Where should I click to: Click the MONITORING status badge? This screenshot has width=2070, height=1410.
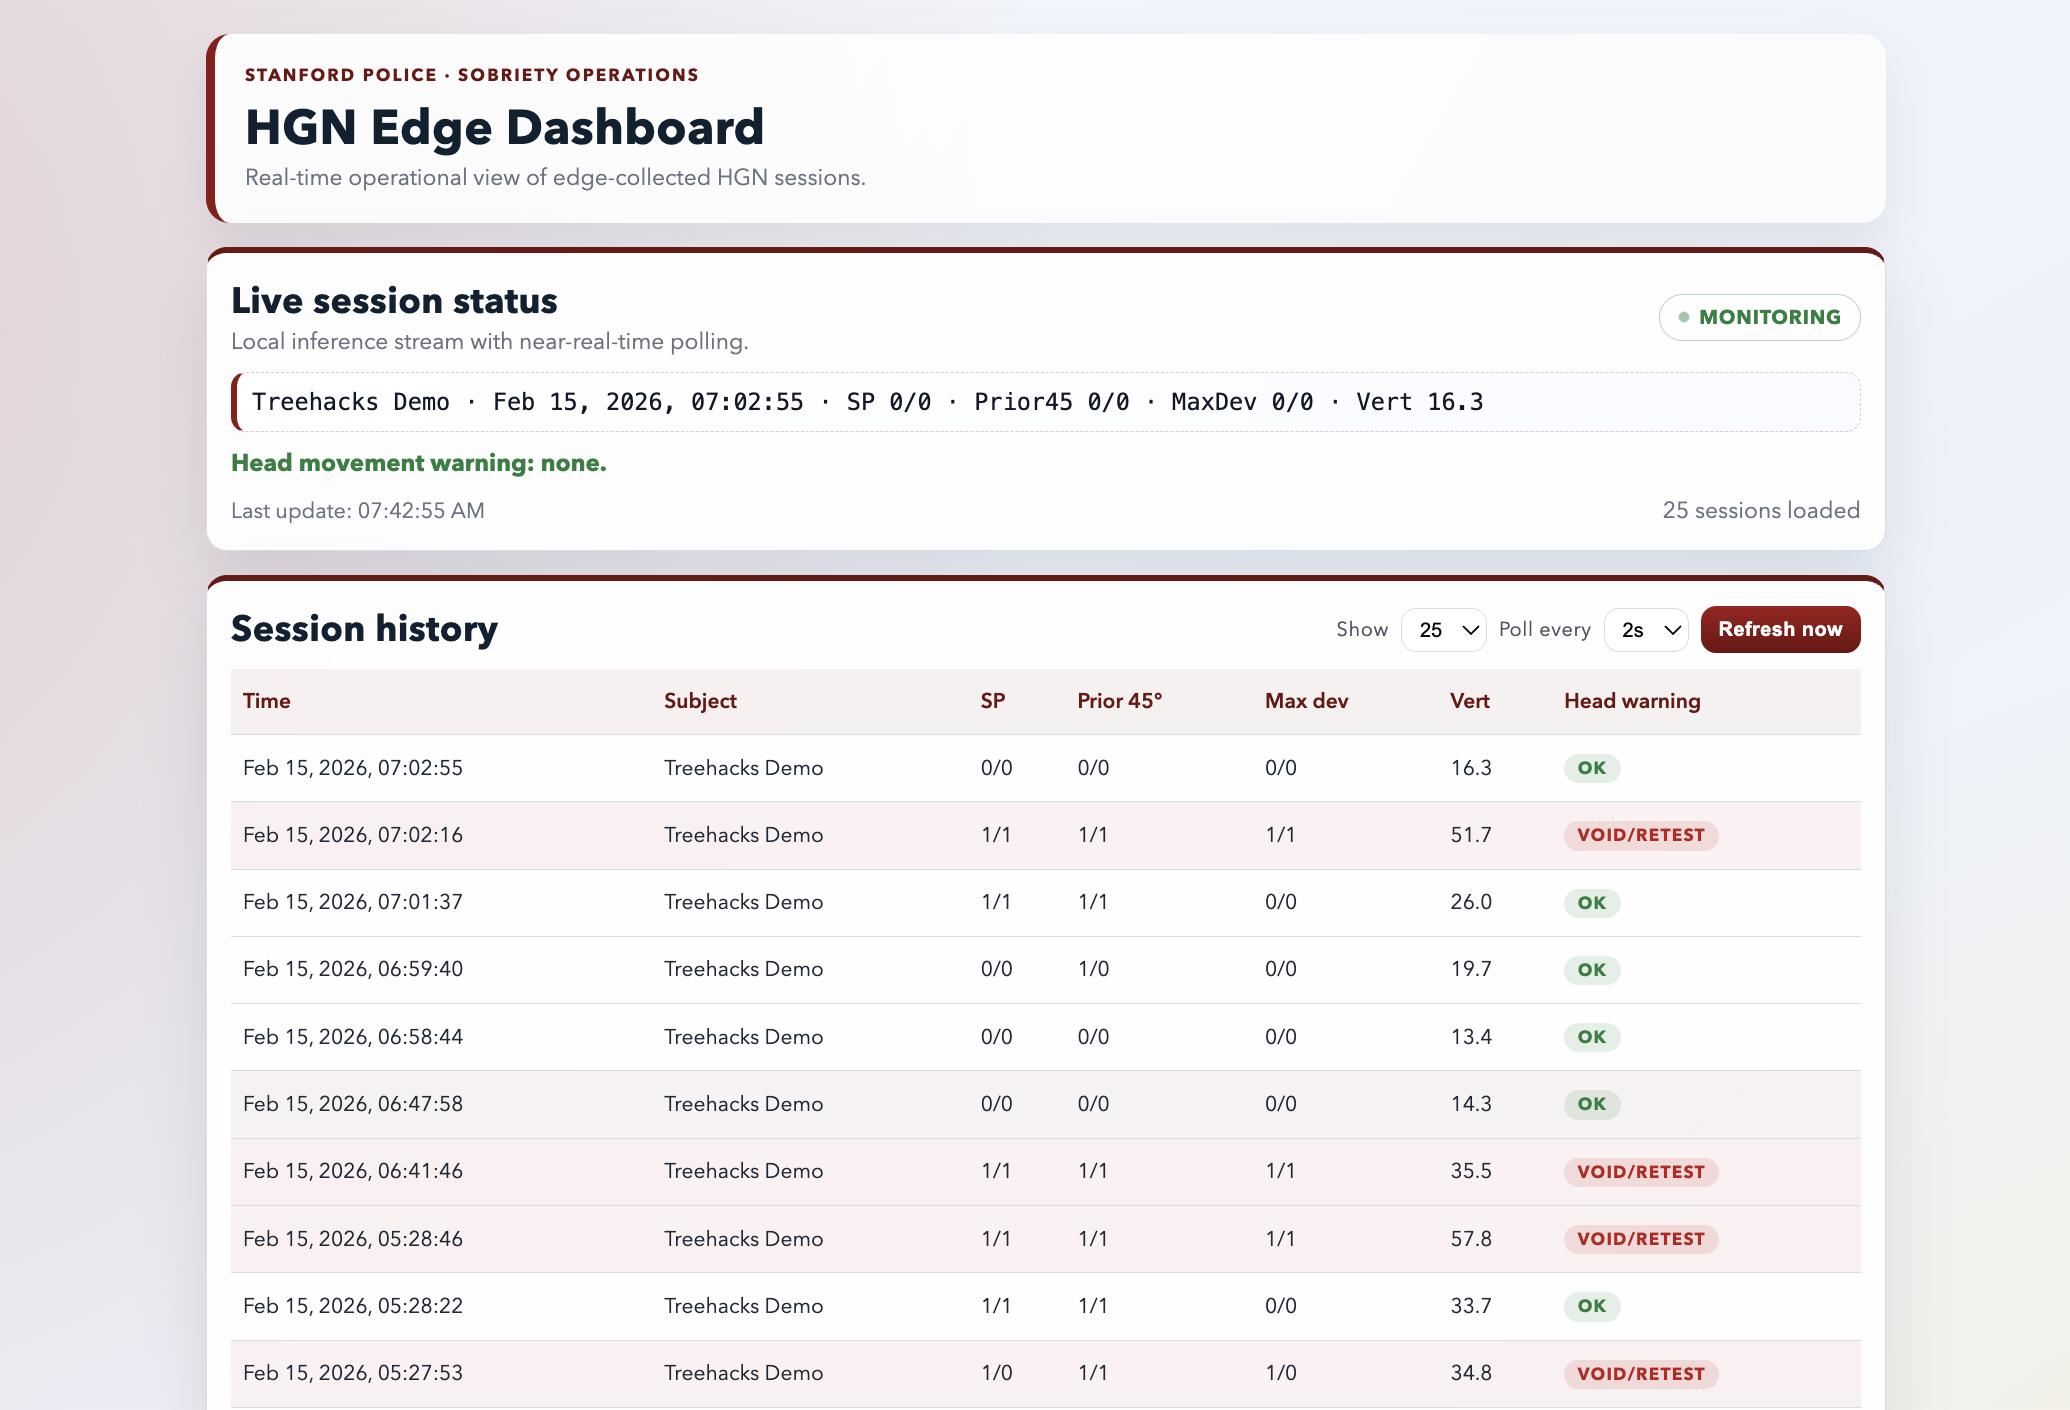1759,317
